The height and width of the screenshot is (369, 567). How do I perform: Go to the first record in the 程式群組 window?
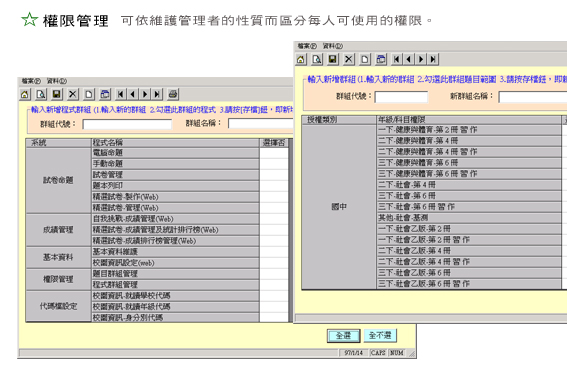121,95
